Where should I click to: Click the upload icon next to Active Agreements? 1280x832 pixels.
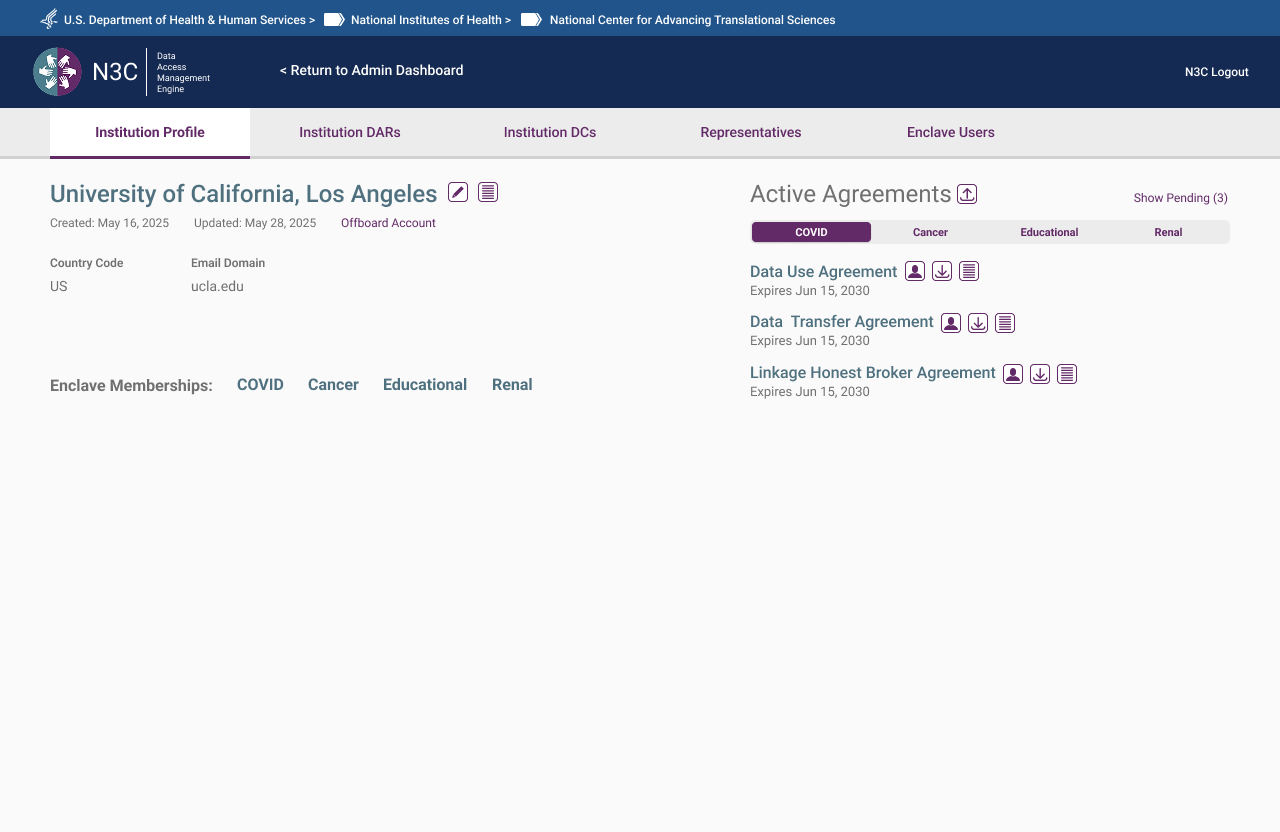coord(967,194)
